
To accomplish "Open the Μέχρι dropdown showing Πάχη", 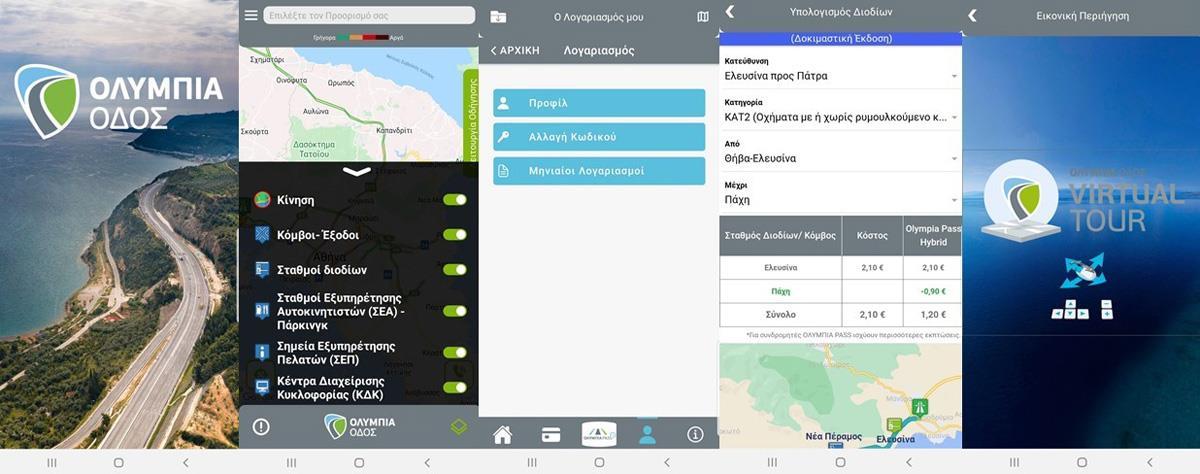I will (840, 199).
